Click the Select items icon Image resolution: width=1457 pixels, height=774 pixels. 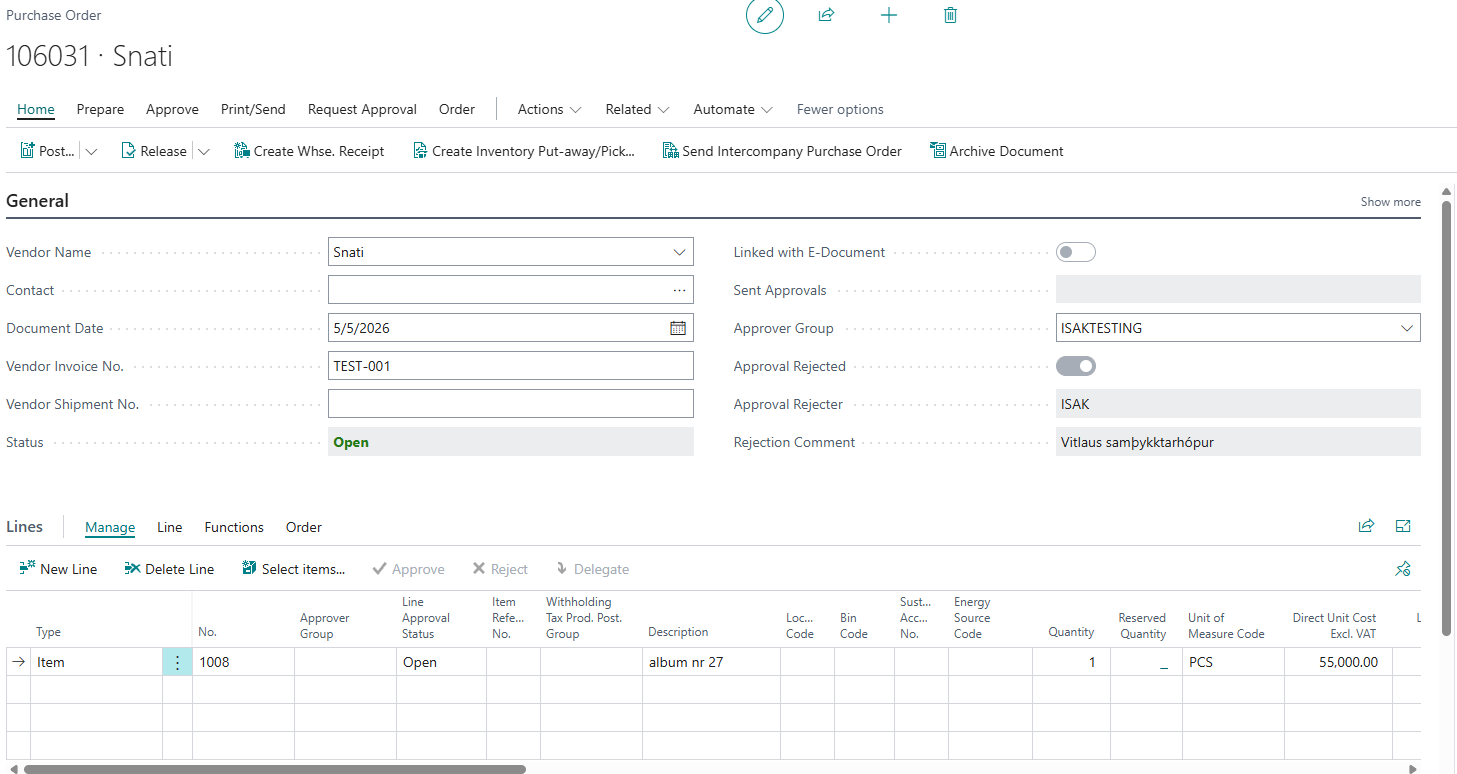pyautogui.click(x=249, y=568)
